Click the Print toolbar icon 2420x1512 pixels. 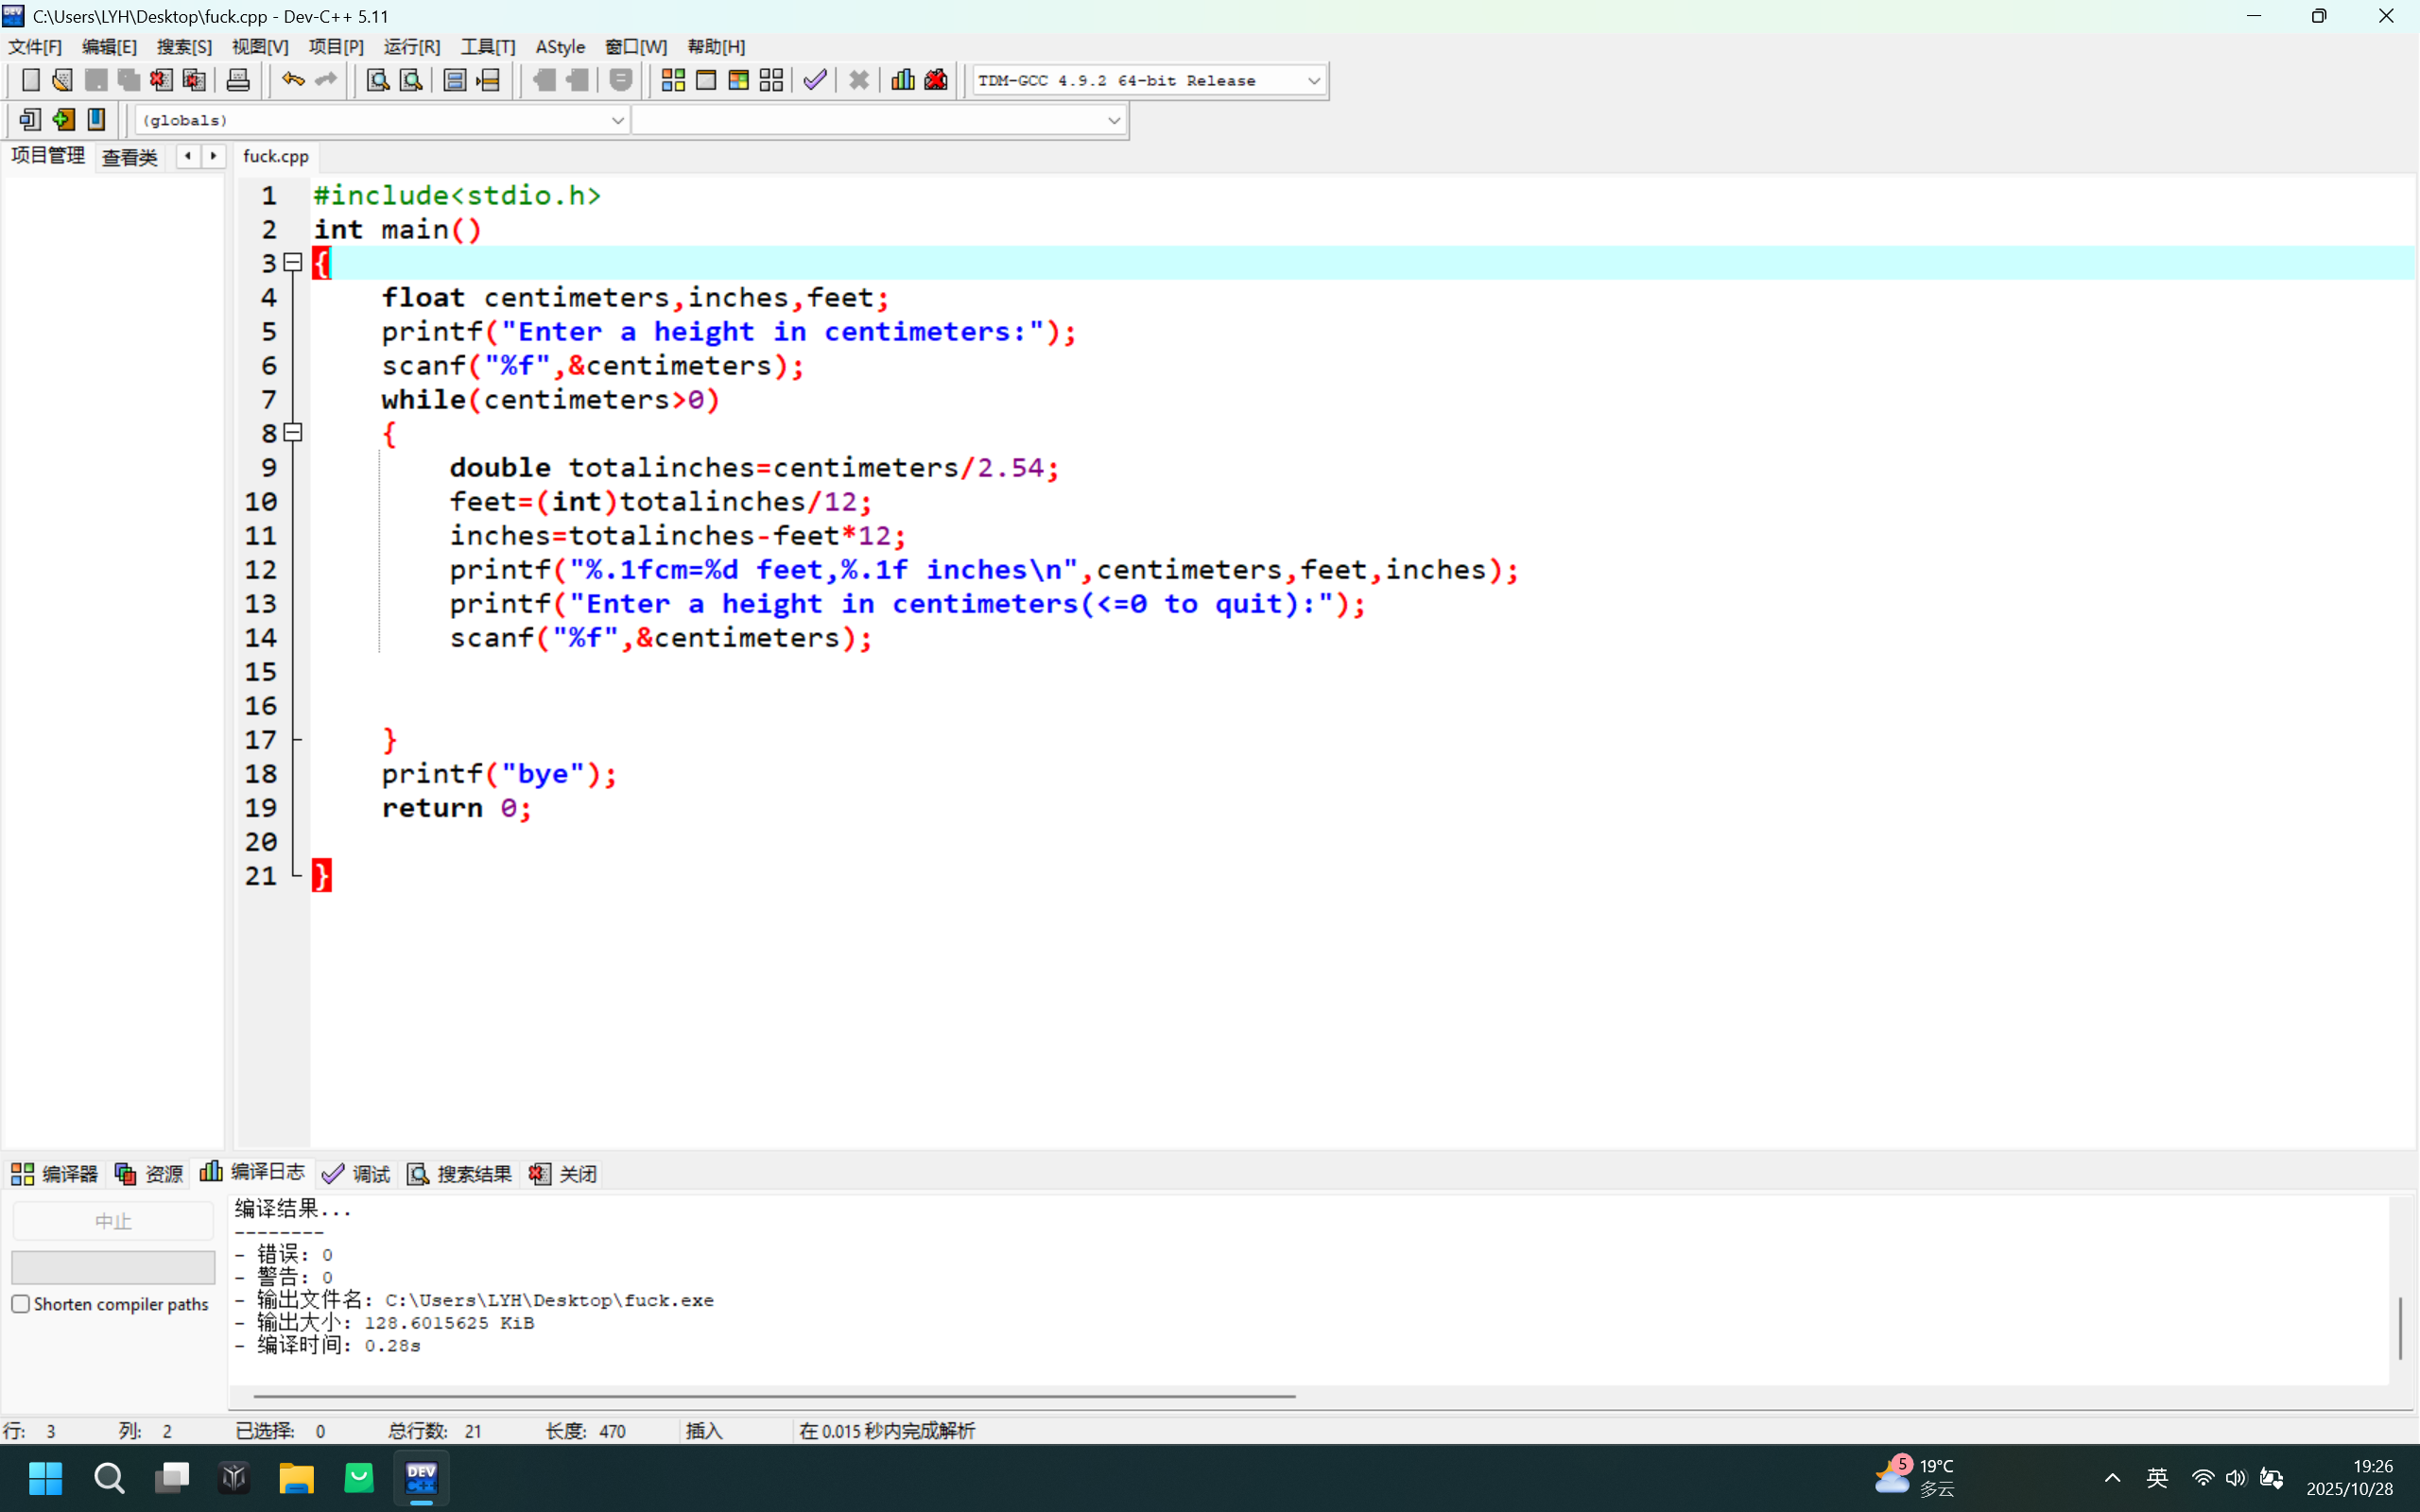[238, 80]
